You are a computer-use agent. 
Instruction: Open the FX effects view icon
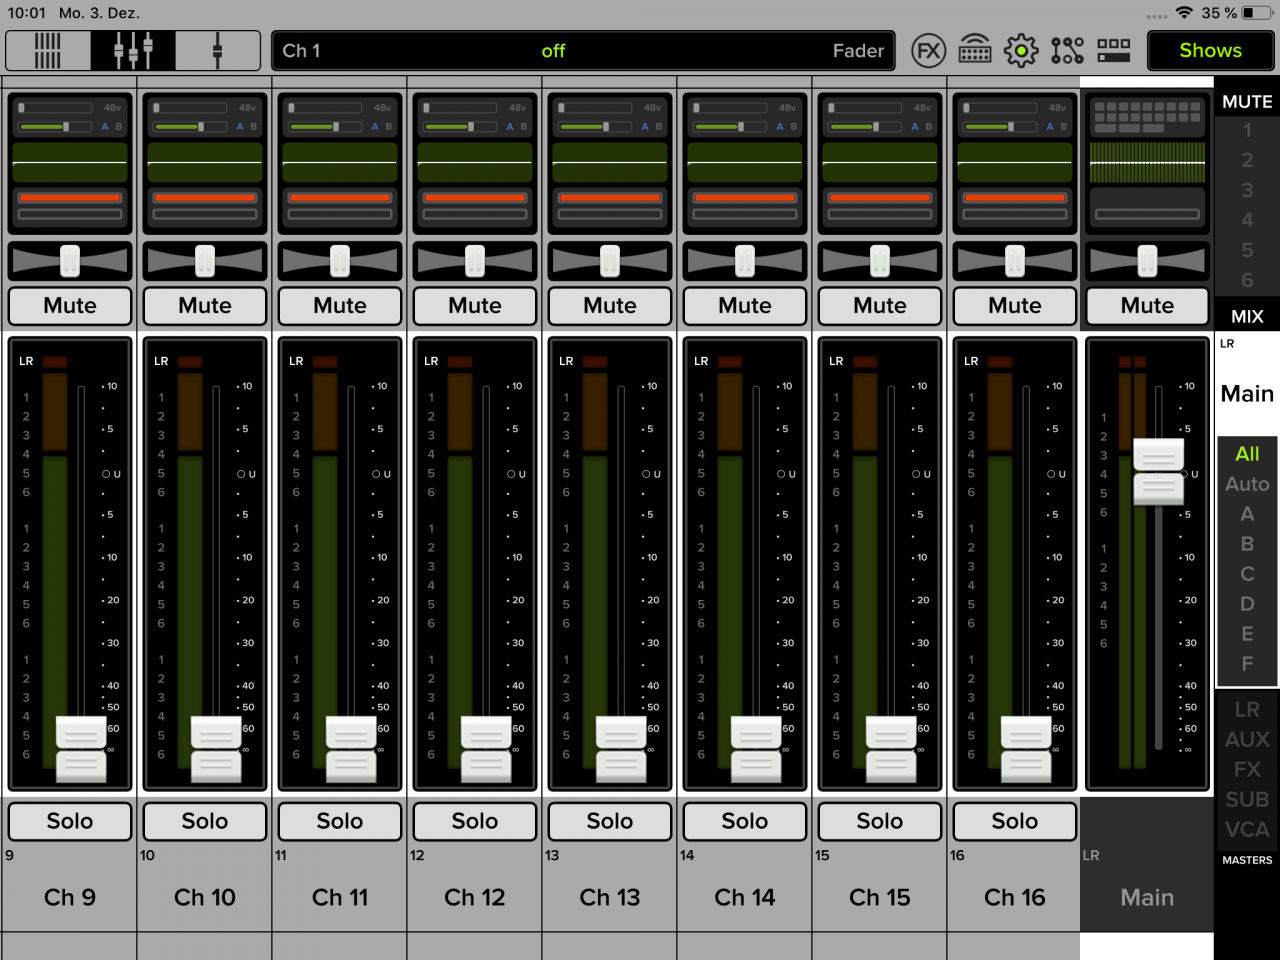[929, 51]
